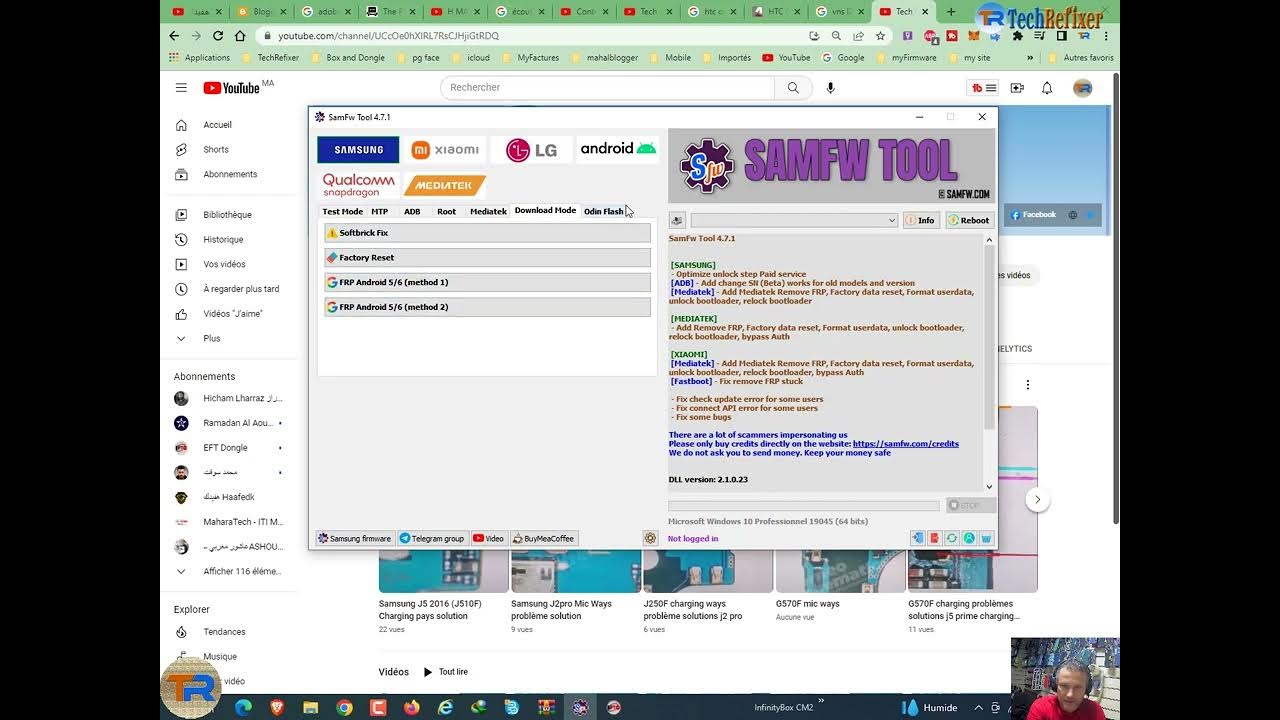Click the YouTube search magnifier button

[793, 88]
